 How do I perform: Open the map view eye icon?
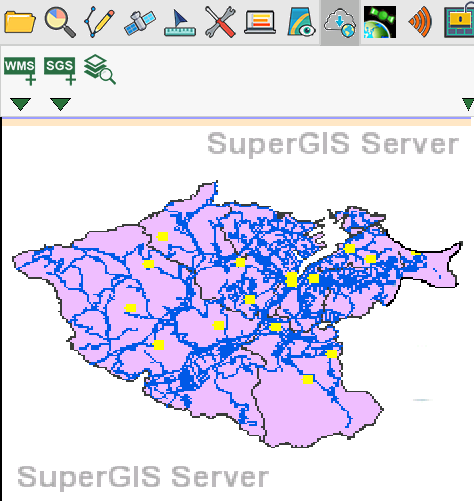(x=301, y=22)
